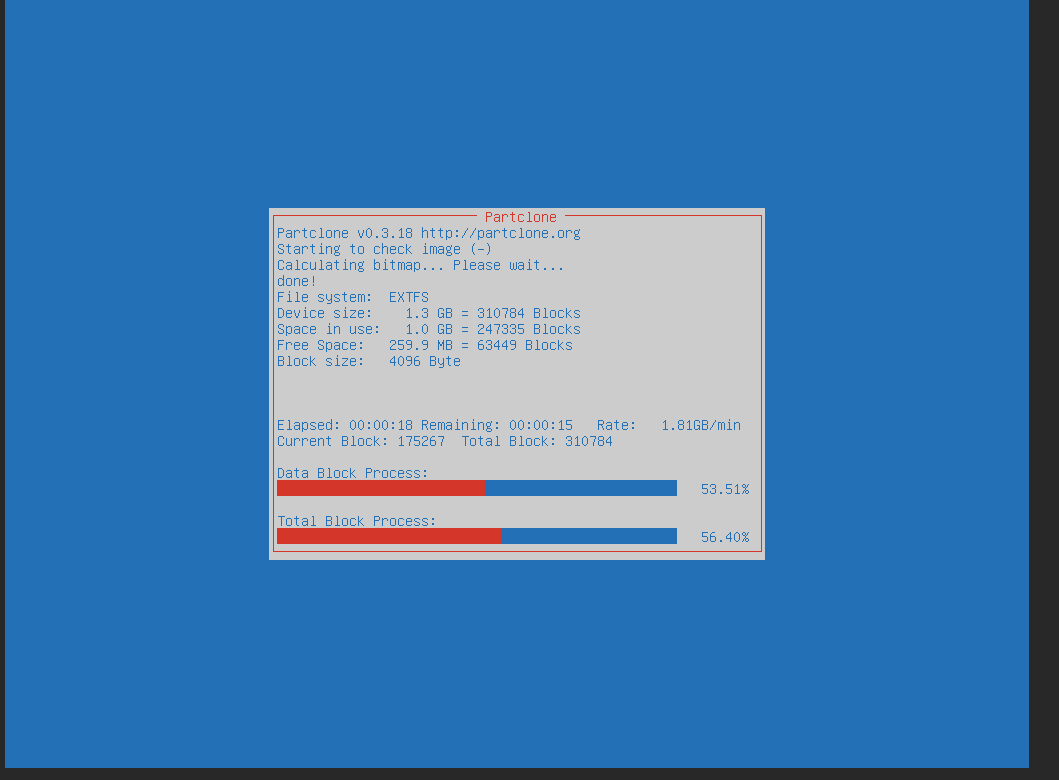
Task: Click the 'done!' status line
Action: pos(296,281)
